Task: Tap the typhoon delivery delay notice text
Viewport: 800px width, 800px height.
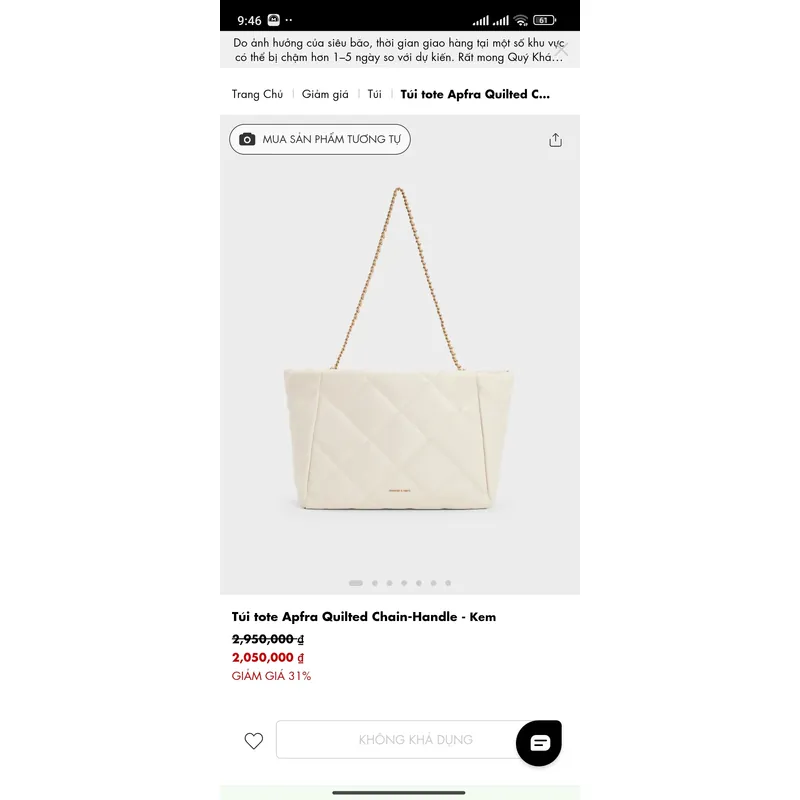Action: [390, 50]
